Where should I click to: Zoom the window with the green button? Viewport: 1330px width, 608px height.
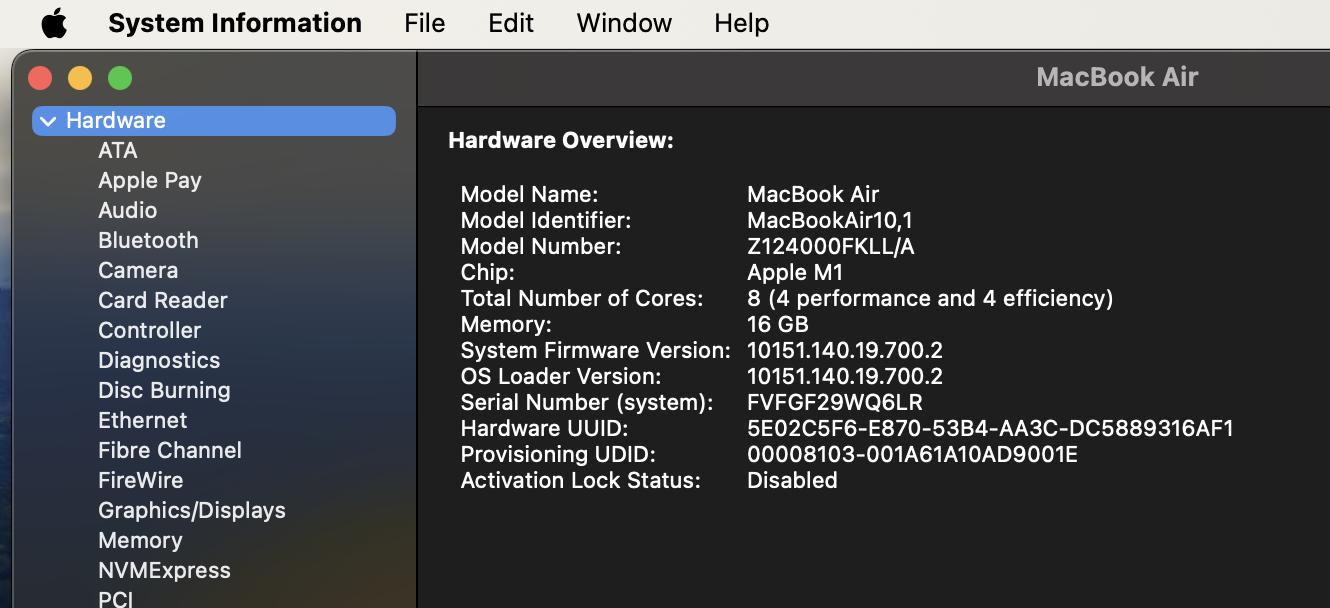pyautogui.click(x=120, y=78)
